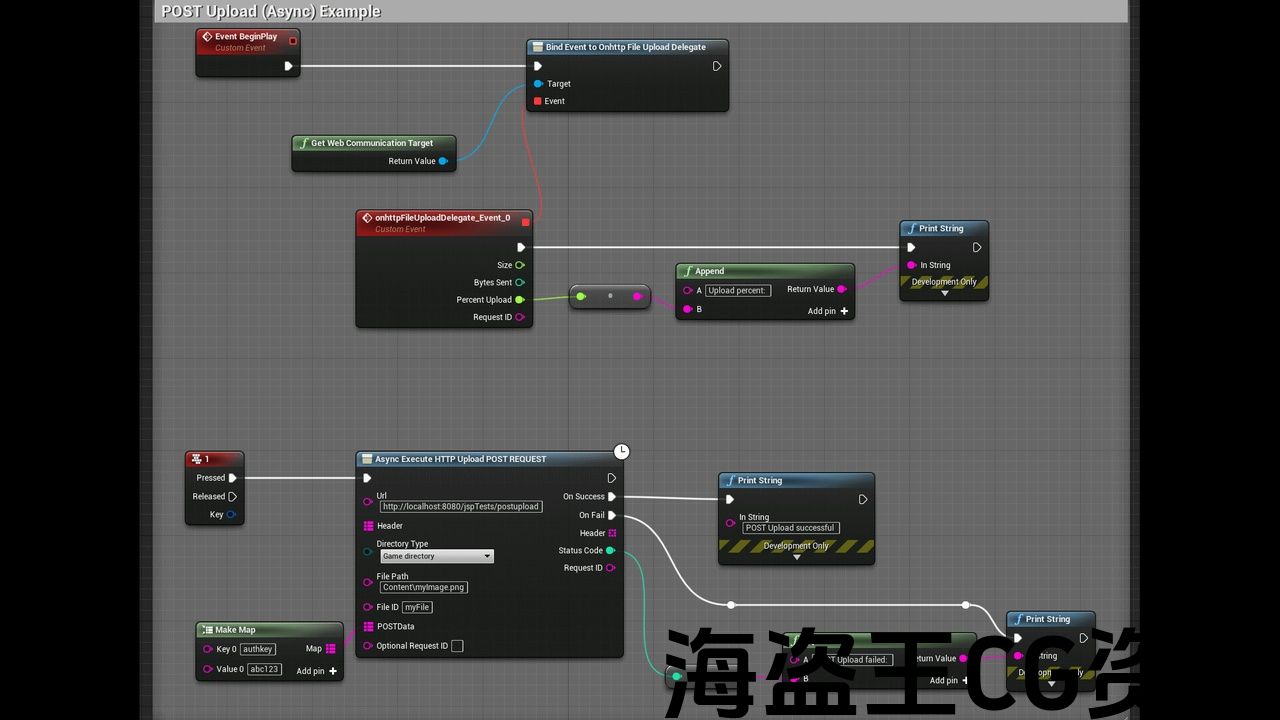Expand the POST Upload successful Print String node
The image size is (1280, 720).
(x=796, y=558)
